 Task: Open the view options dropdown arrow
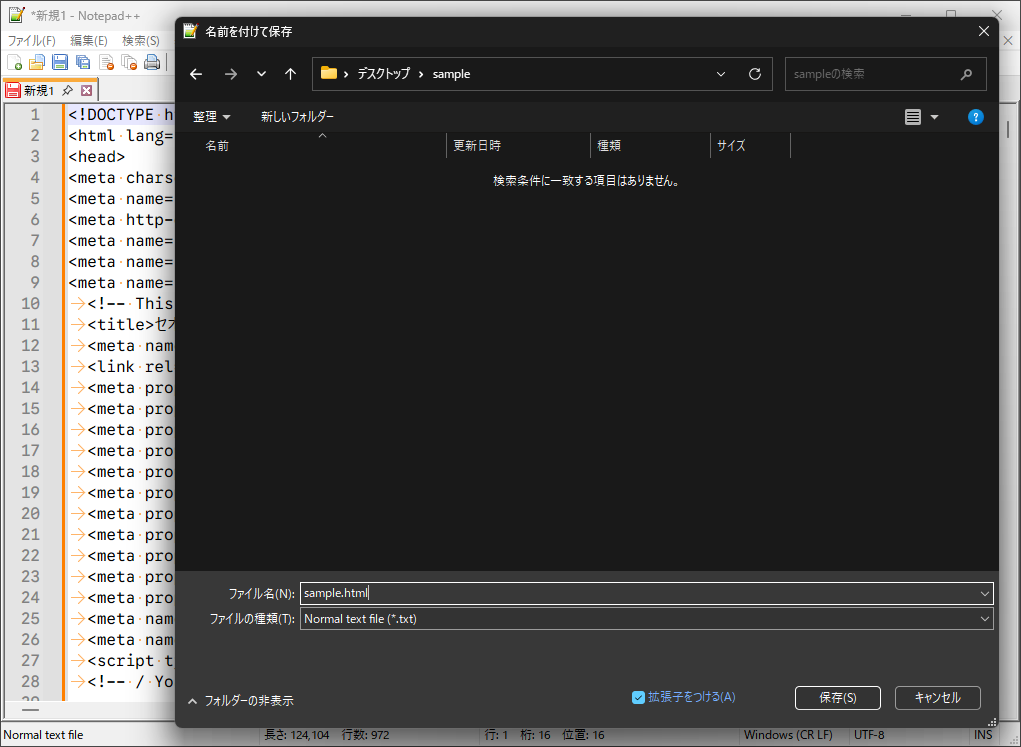coord(935,117)
